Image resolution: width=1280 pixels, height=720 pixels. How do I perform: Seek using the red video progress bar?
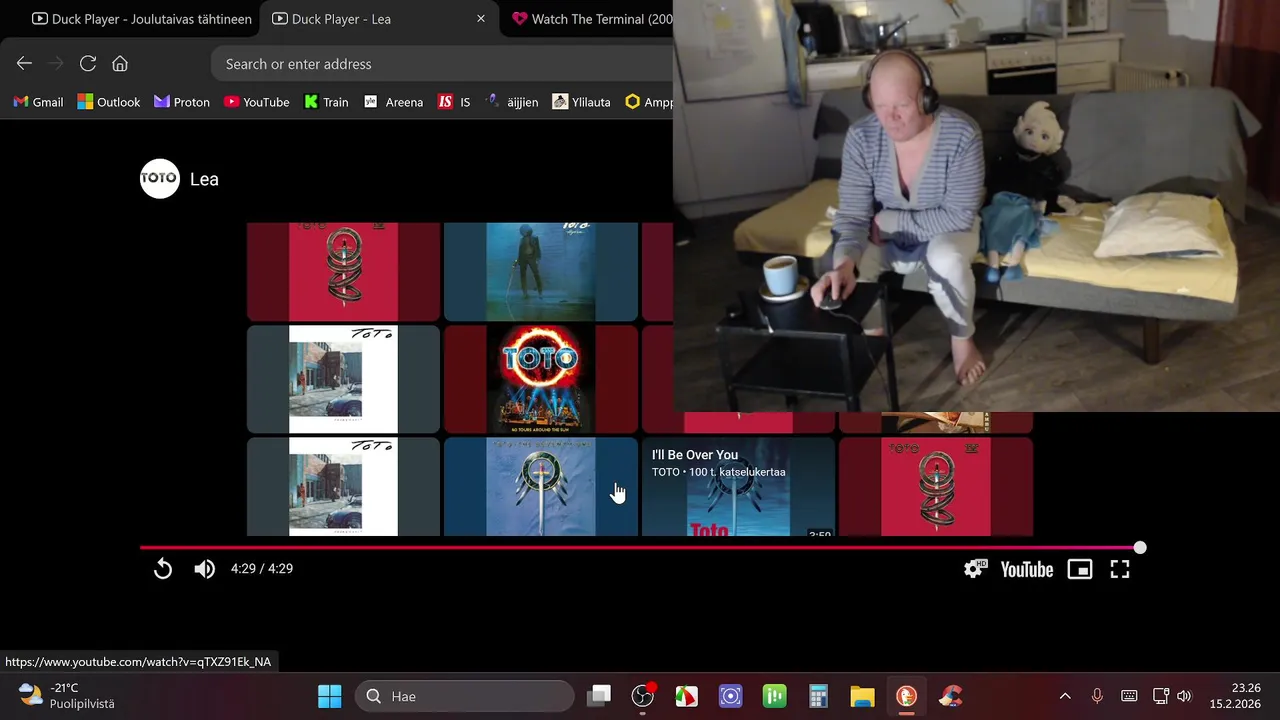coord(640,548)
